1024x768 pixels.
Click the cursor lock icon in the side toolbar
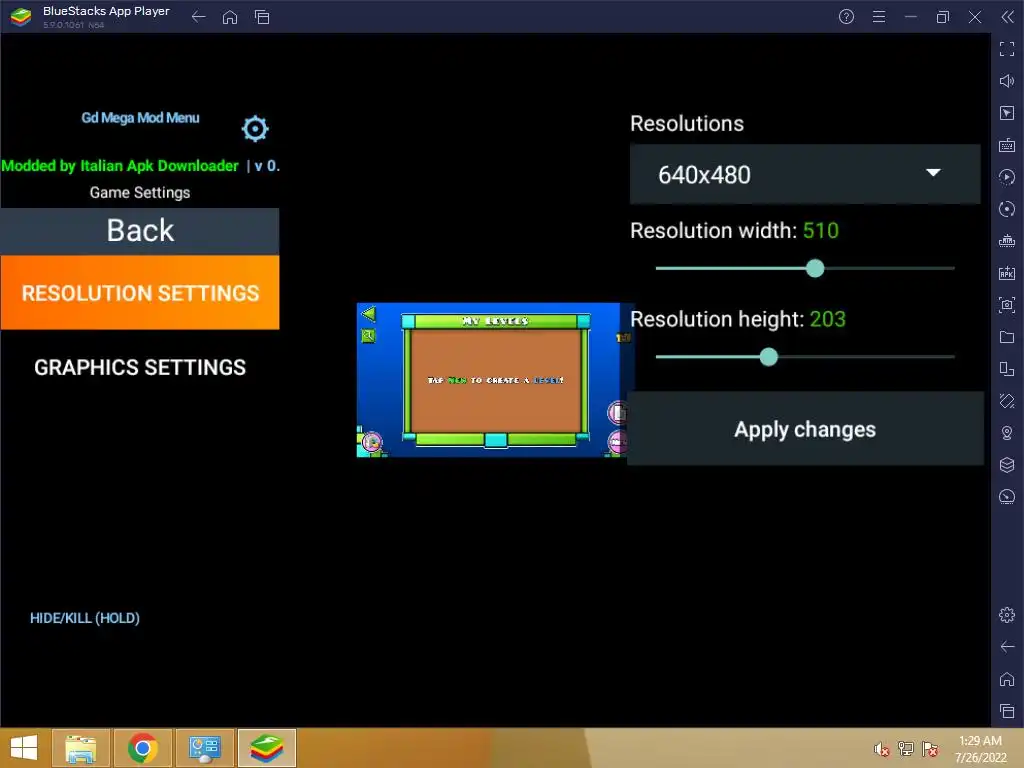click(1007, 113)
